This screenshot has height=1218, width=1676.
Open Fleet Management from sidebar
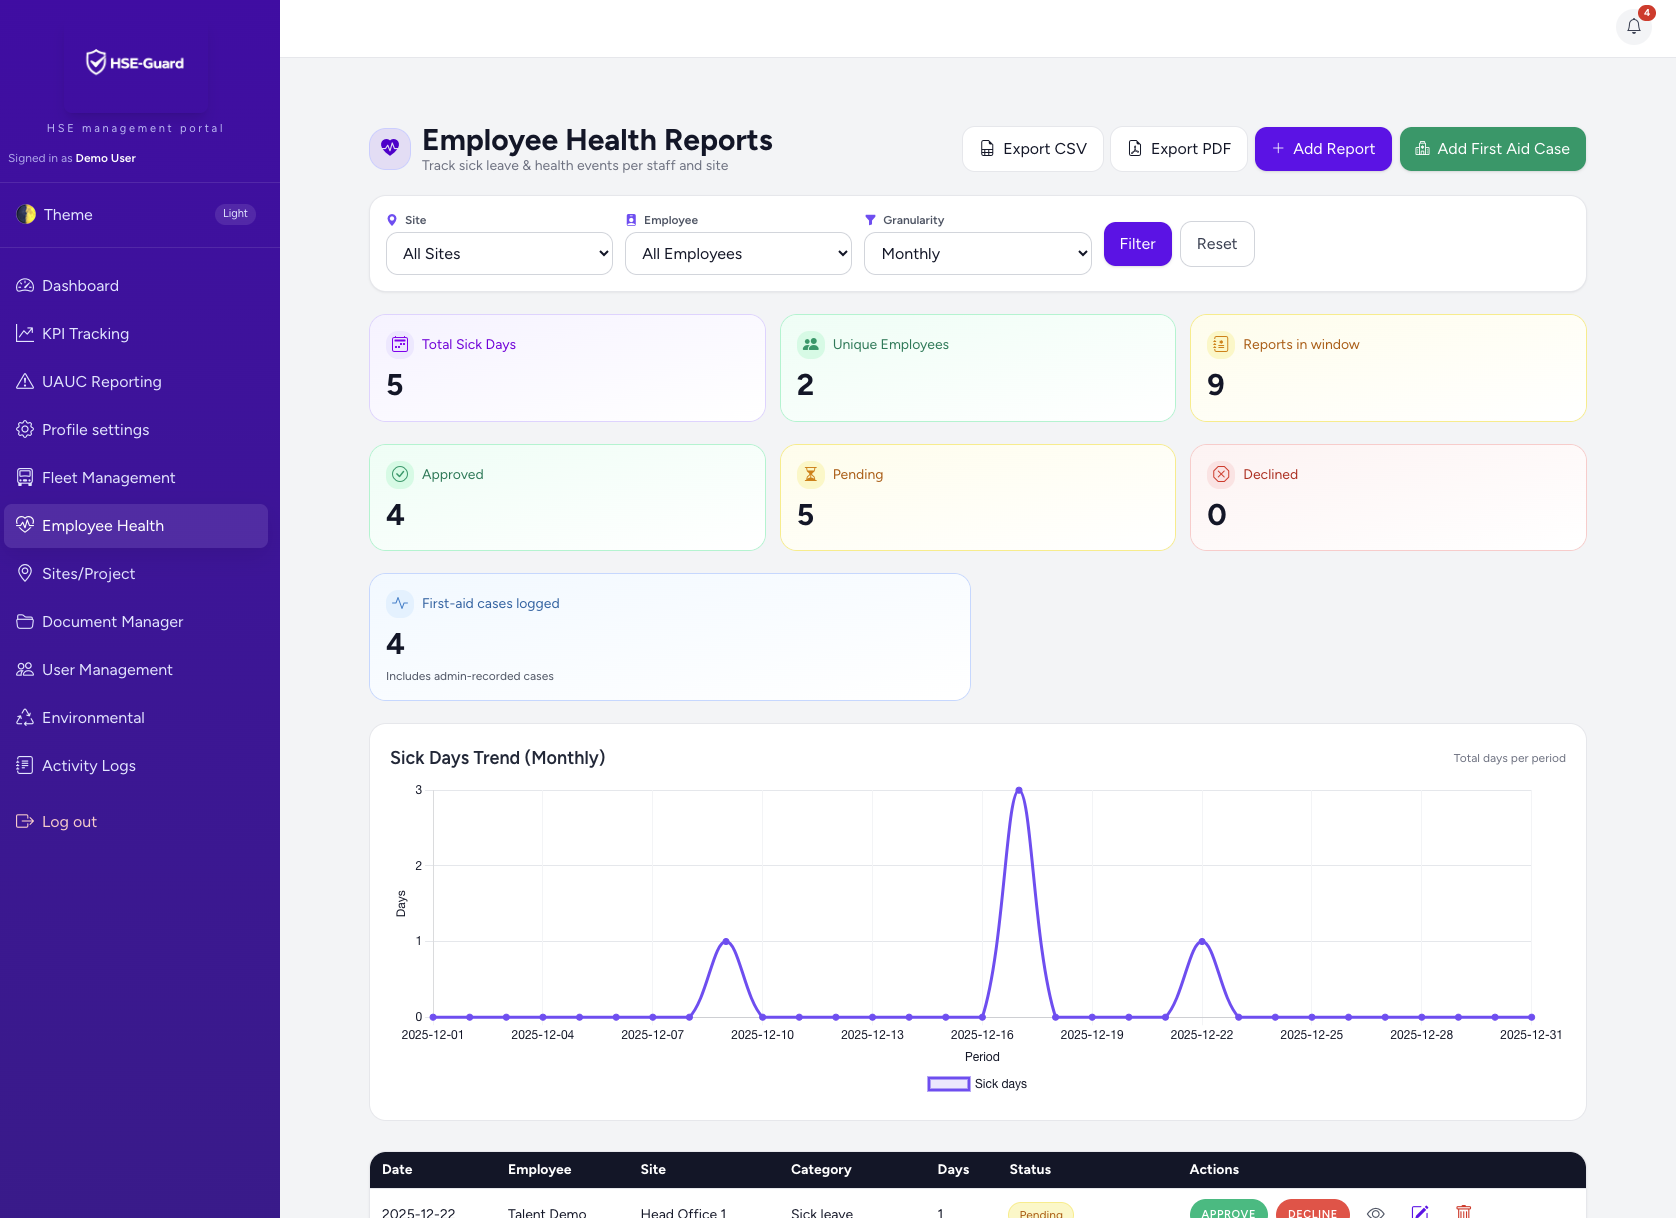(108, 478)
